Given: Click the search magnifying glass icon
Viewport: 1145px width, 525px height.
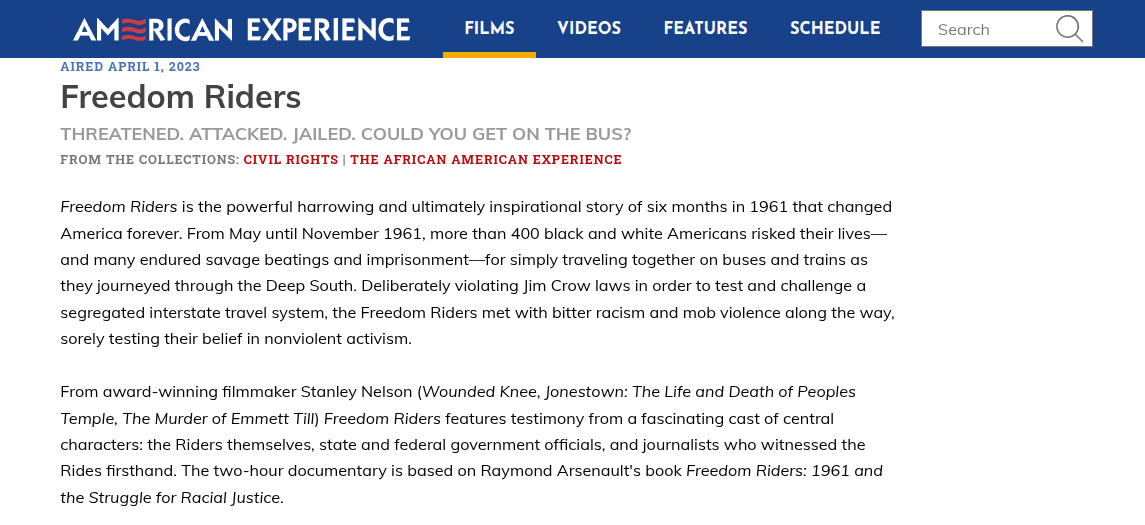Looking at the screenshot, I should [1069, 29].
